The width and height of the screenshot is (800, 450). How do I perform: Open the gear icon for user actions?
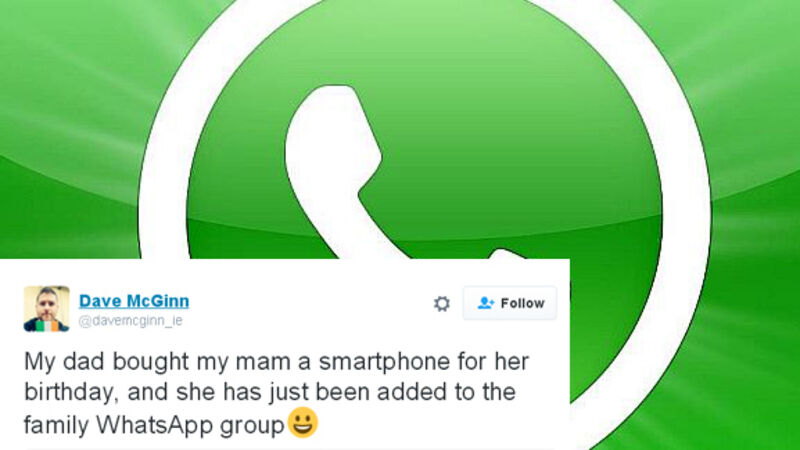click(x=442, y=304)
